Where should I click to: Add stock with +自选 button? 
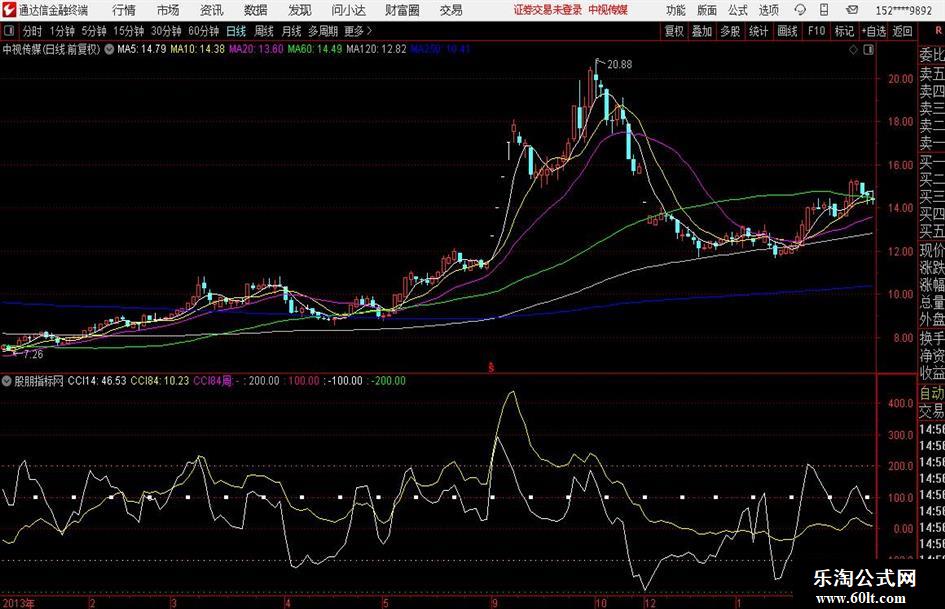point(874,31)
